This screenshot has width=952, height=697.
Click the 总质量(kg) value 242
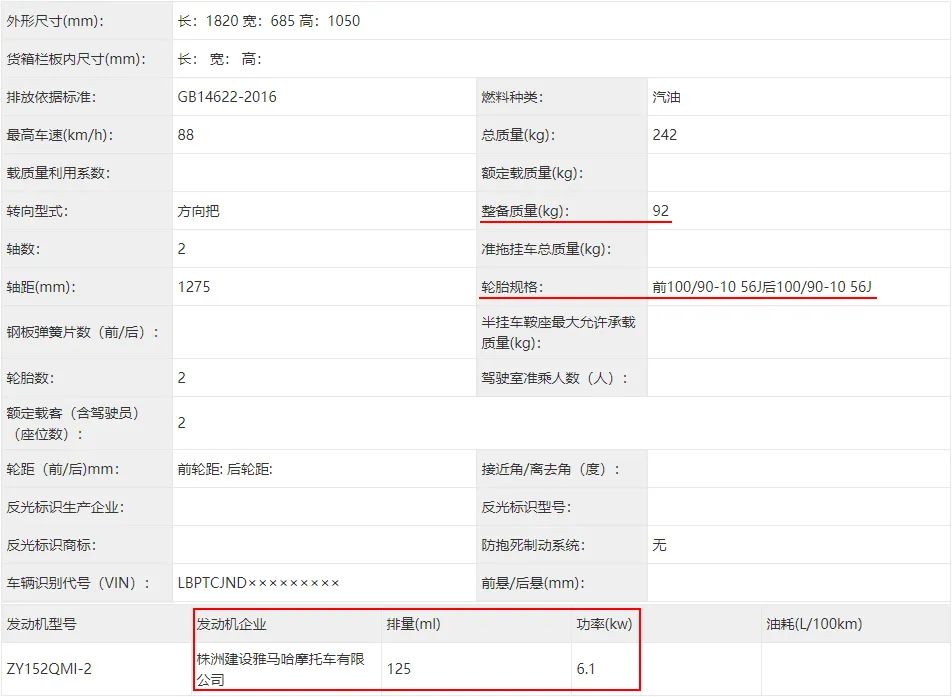coord(663,134)
